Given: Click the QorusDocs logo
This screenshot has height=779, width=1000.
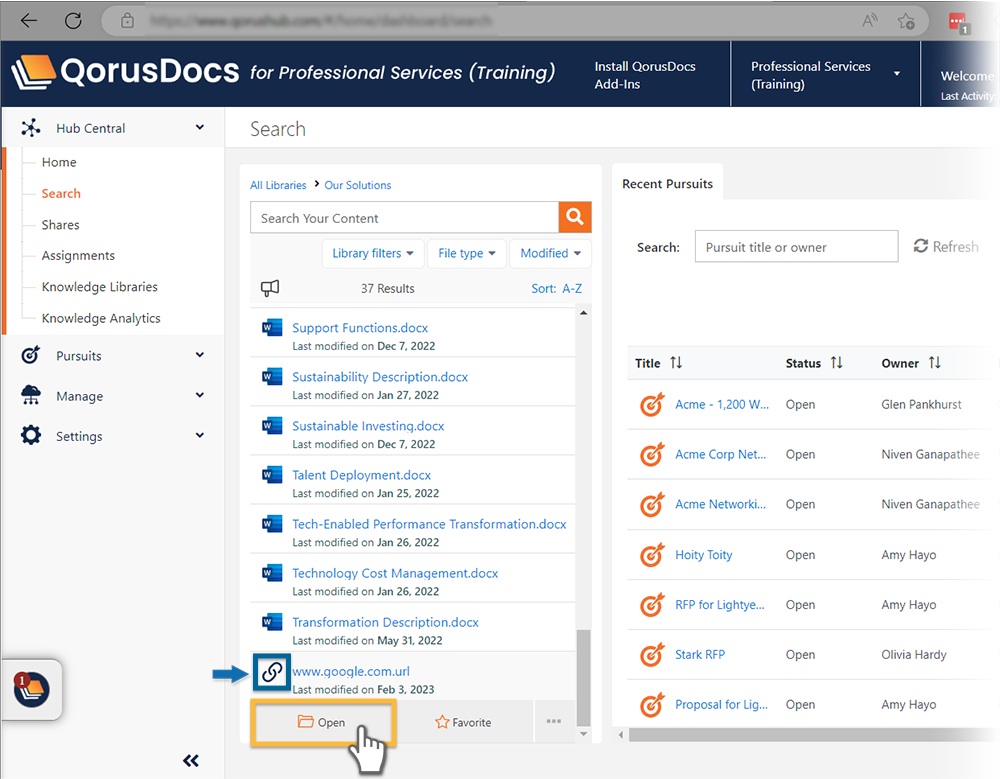Looking at the screenshot, I should pyautogui.click(x=125, y=72).
